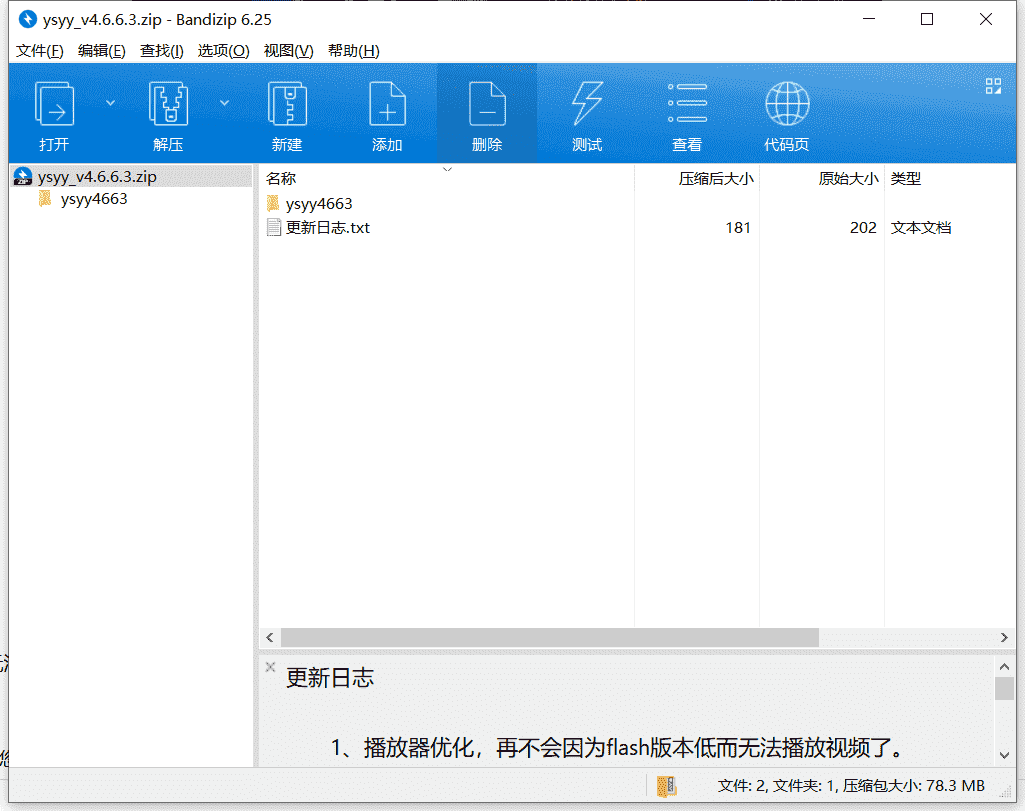Click the 202 original size value
Screen dimensions: 1025x811
point(863,227)
